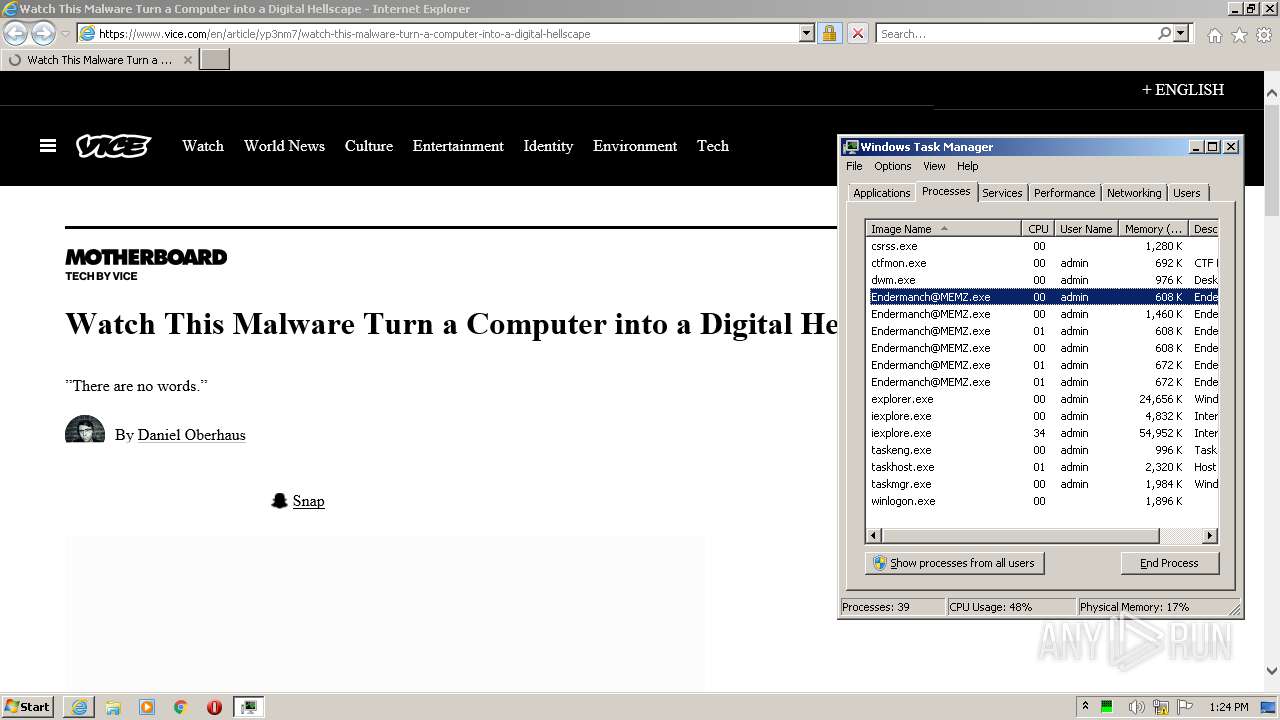Click the MOTHERBOARD section heading
Screen dimensions: 1280x720
coord(146,257)
